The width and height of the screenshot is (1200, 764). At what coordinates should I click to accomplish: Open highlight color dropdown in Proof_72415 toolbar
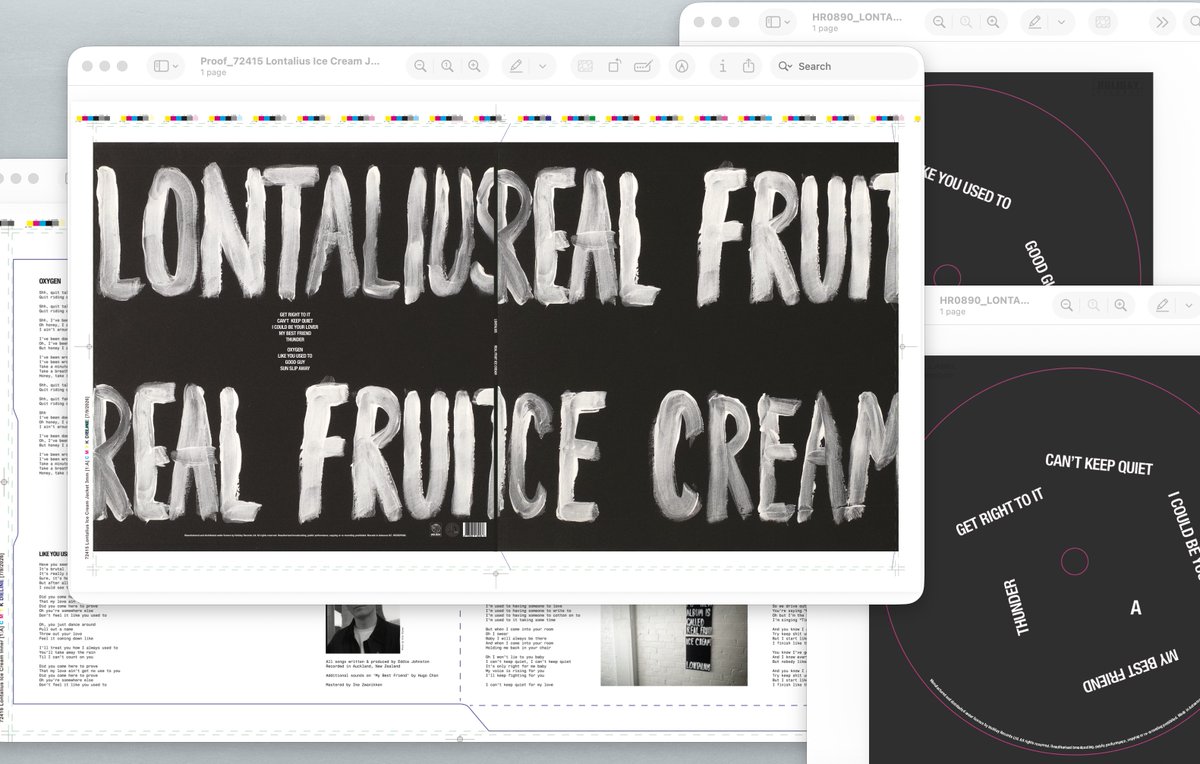pos(543,66)
